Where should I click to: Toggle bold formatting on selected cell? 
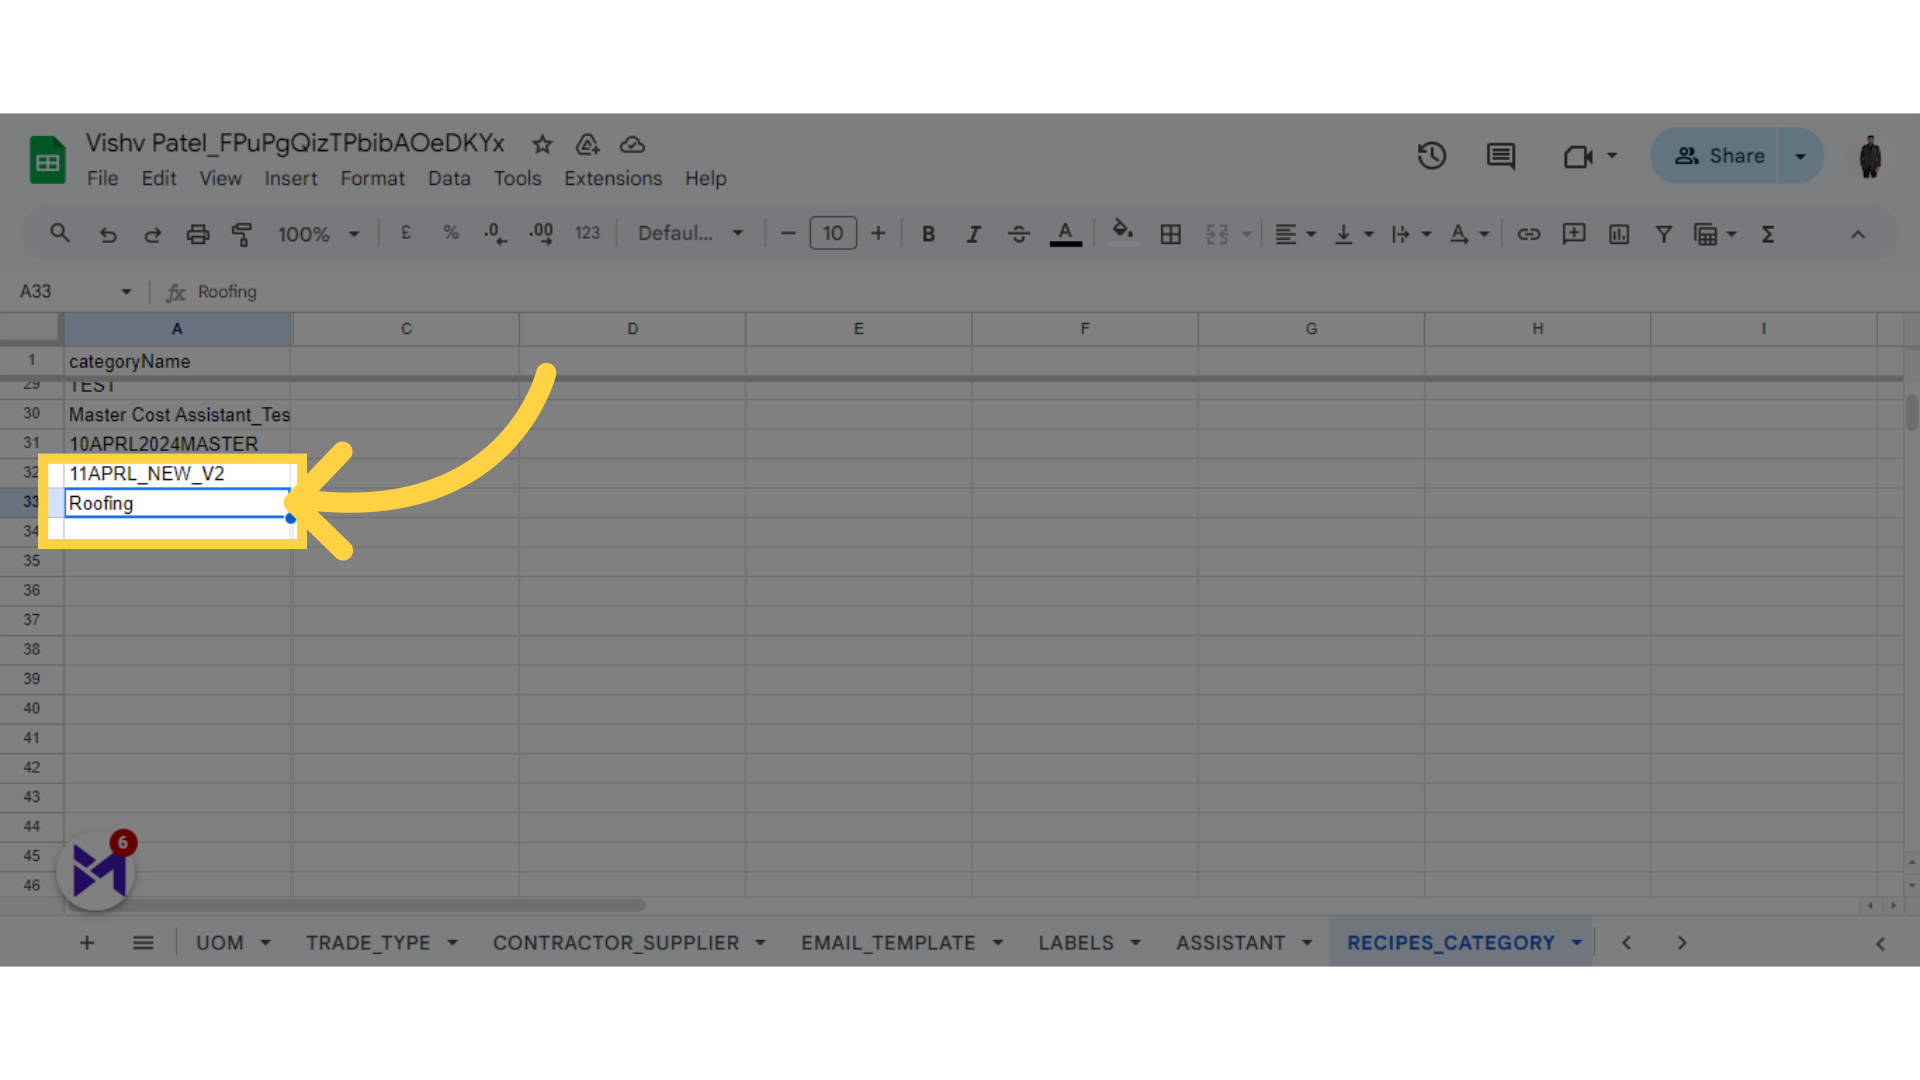coord(926,233)
